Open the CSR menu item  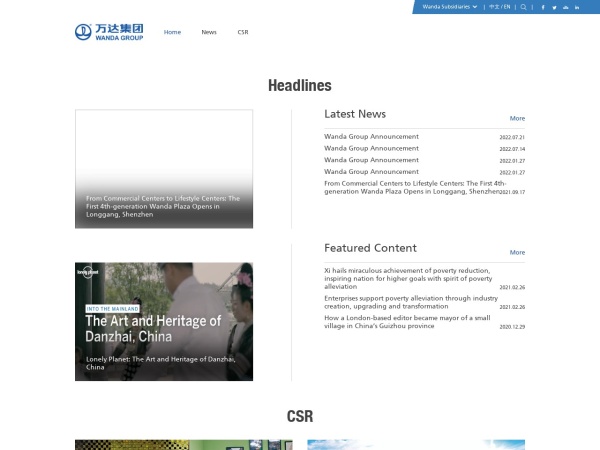click(243, 32)
